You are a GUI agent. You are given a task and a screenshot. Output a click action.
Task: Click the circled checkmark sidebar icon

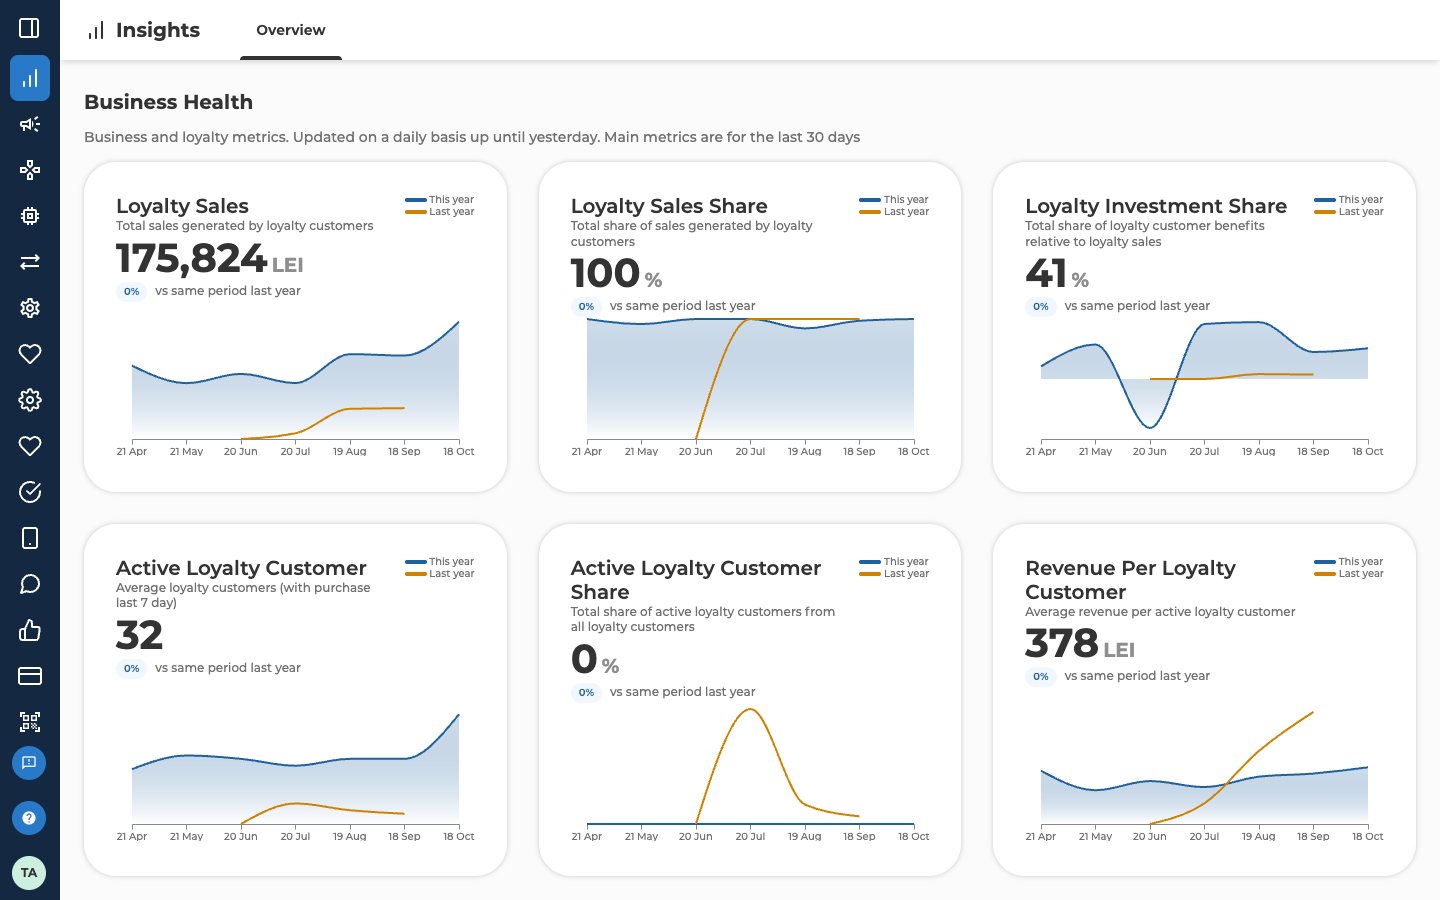tap(30, 492)
